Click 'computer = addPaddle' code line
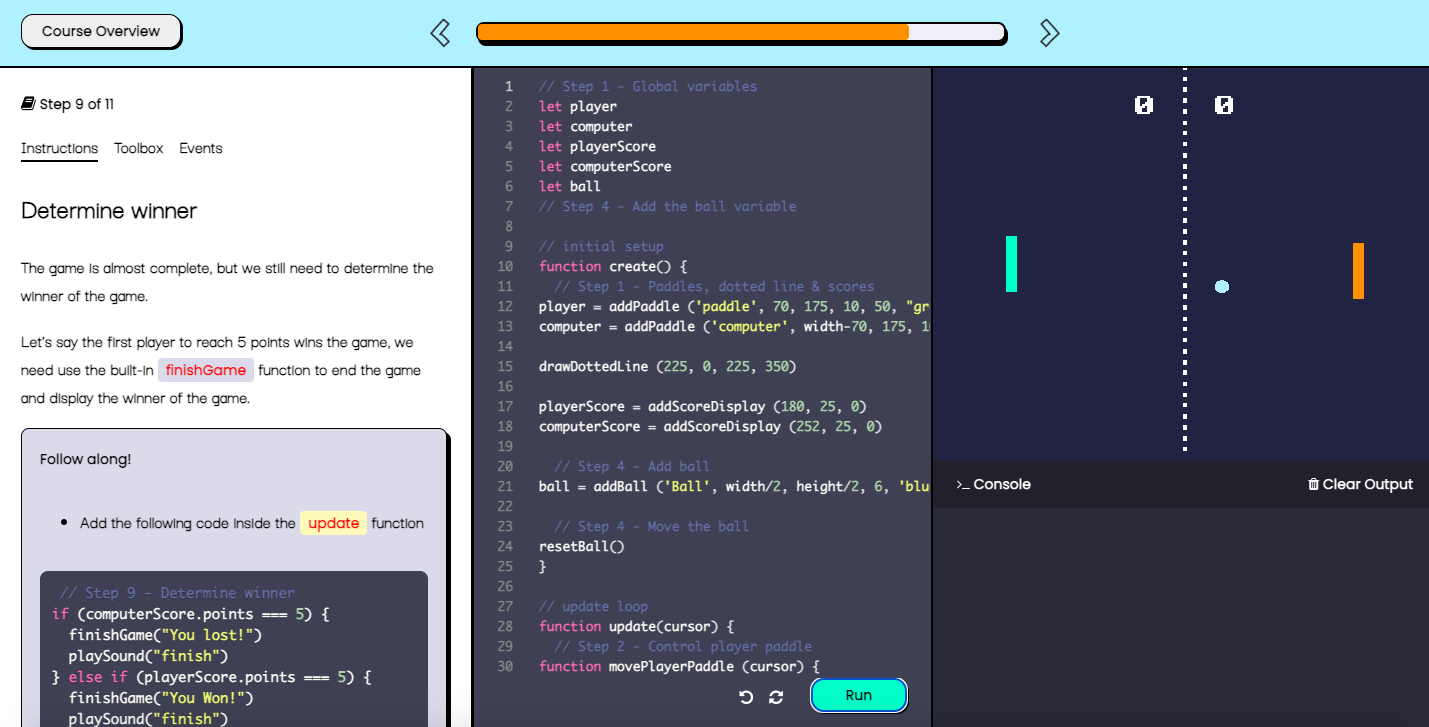This screenshot has height=727, width=1429. click(735, 326)
